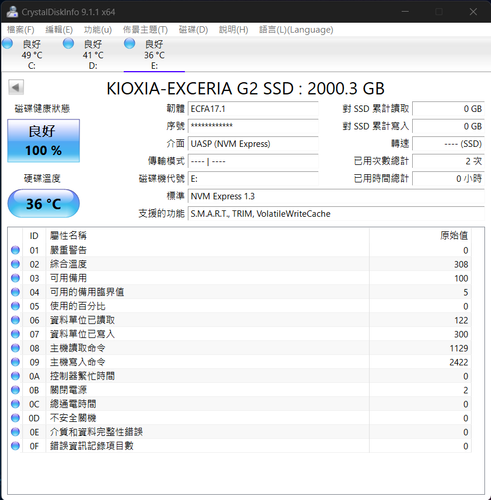Select the 使用的百分比 attribute row

(x=240, y=306)
